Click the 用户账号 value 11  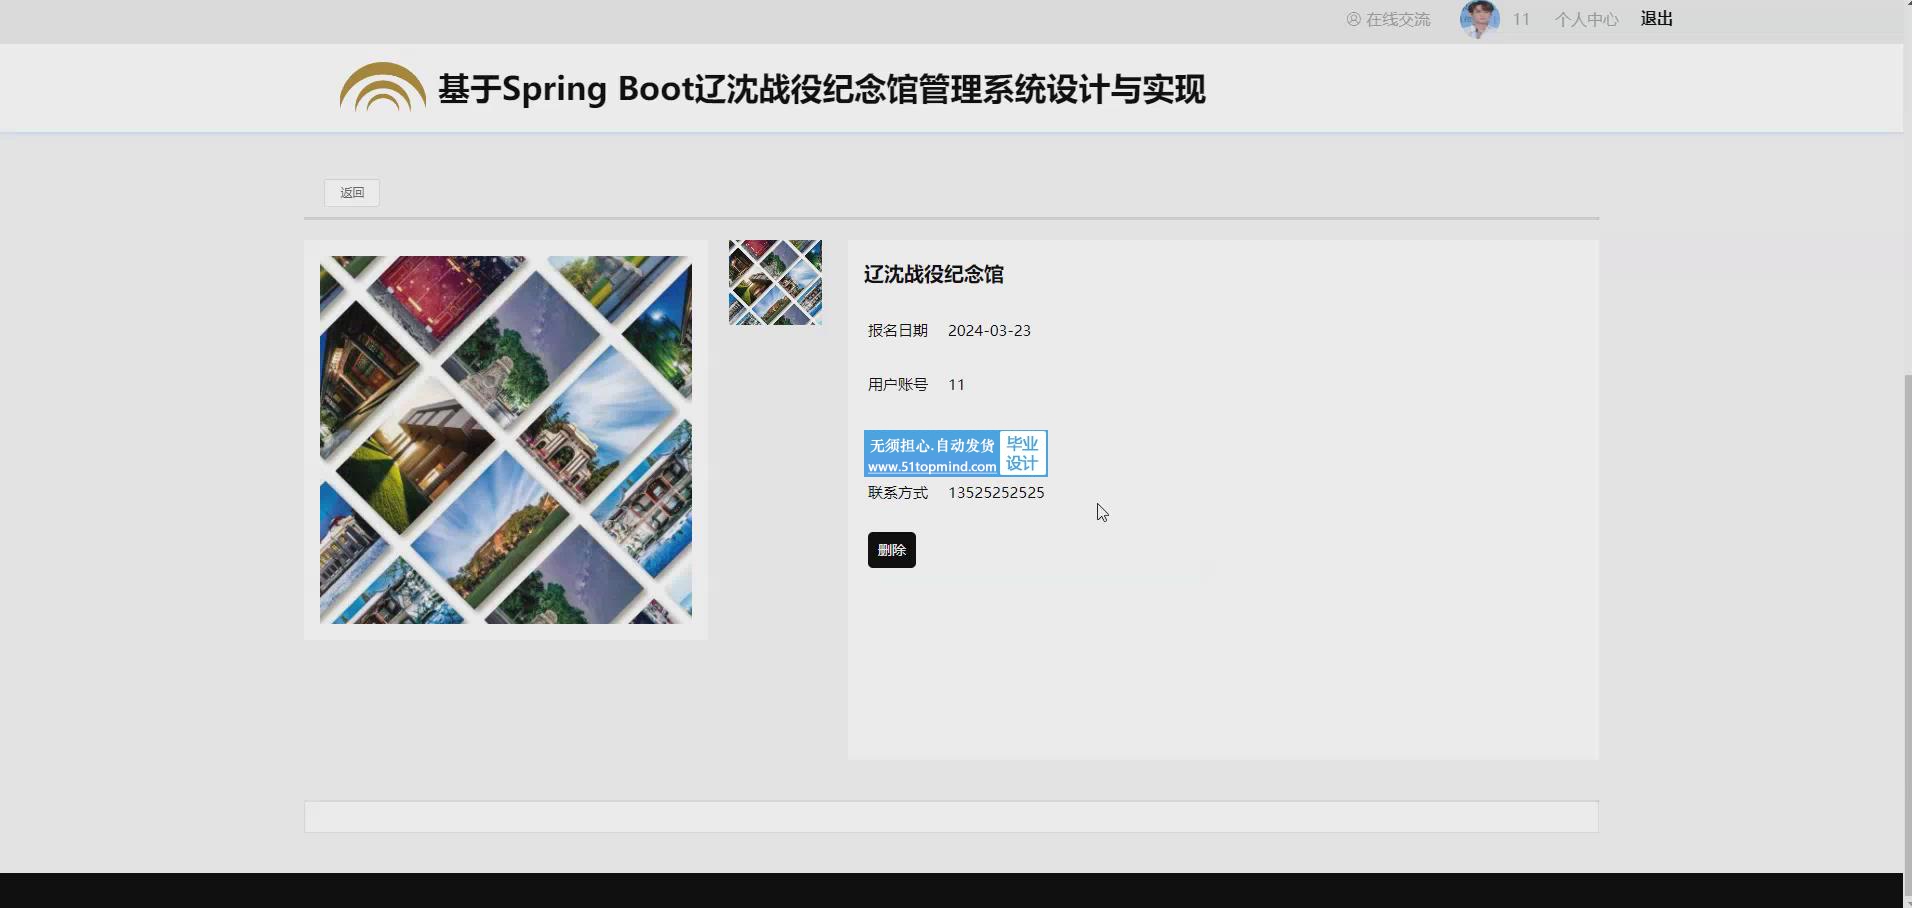click(956, 385)
